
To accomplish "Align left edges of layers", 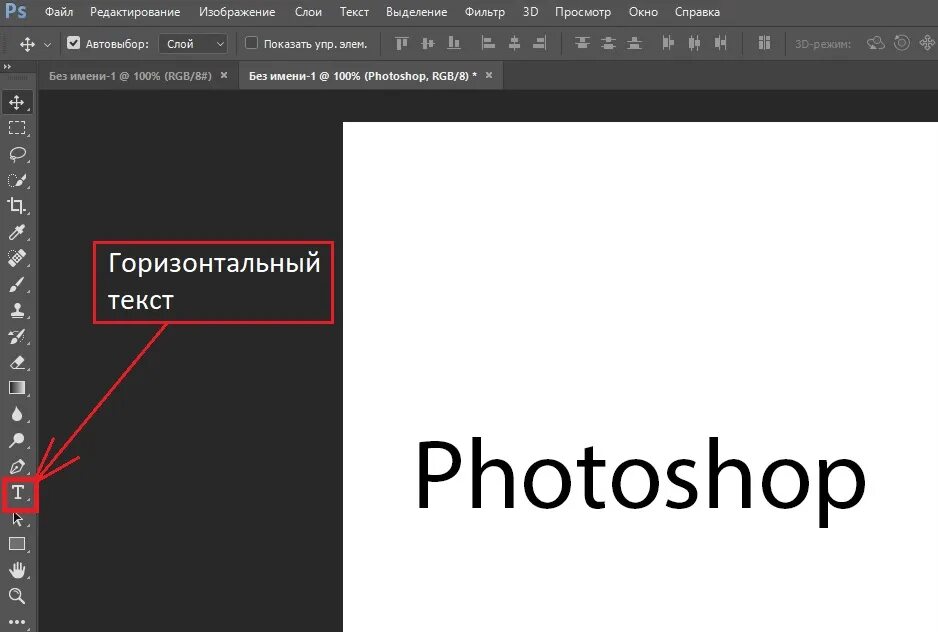I will [488, 43].
